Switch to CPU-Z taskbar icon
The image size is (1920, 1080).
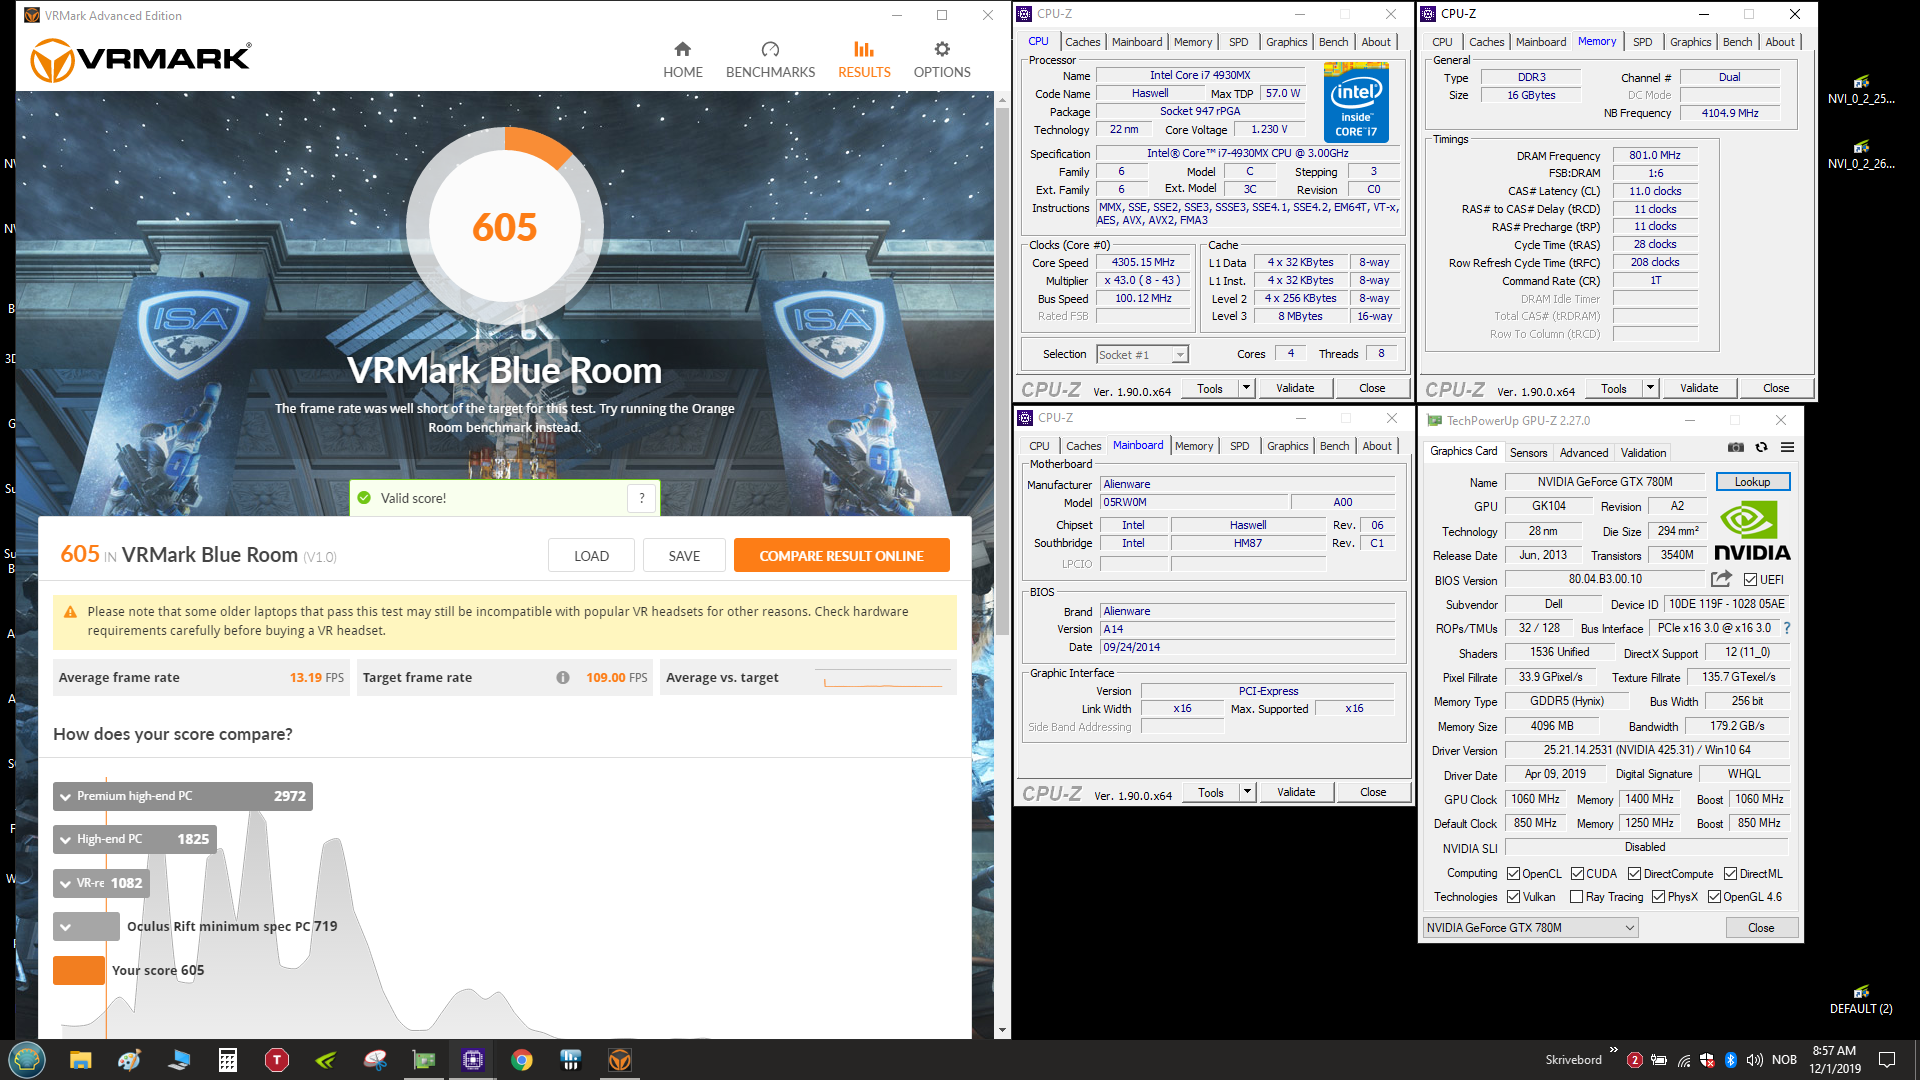[473, 1060]
